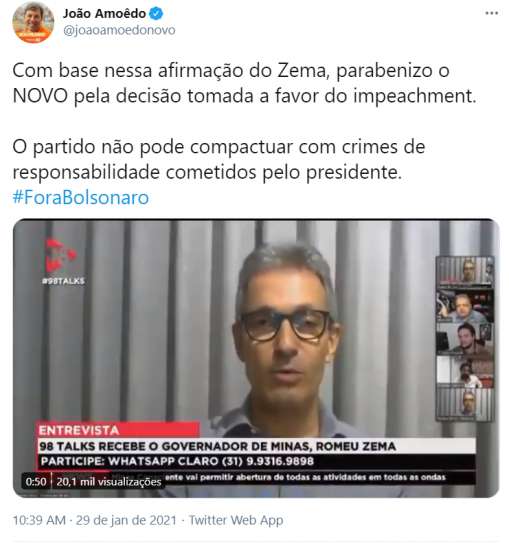
Task: Click the red ENTREVISTA banner
Action: (x=118, y=430)
